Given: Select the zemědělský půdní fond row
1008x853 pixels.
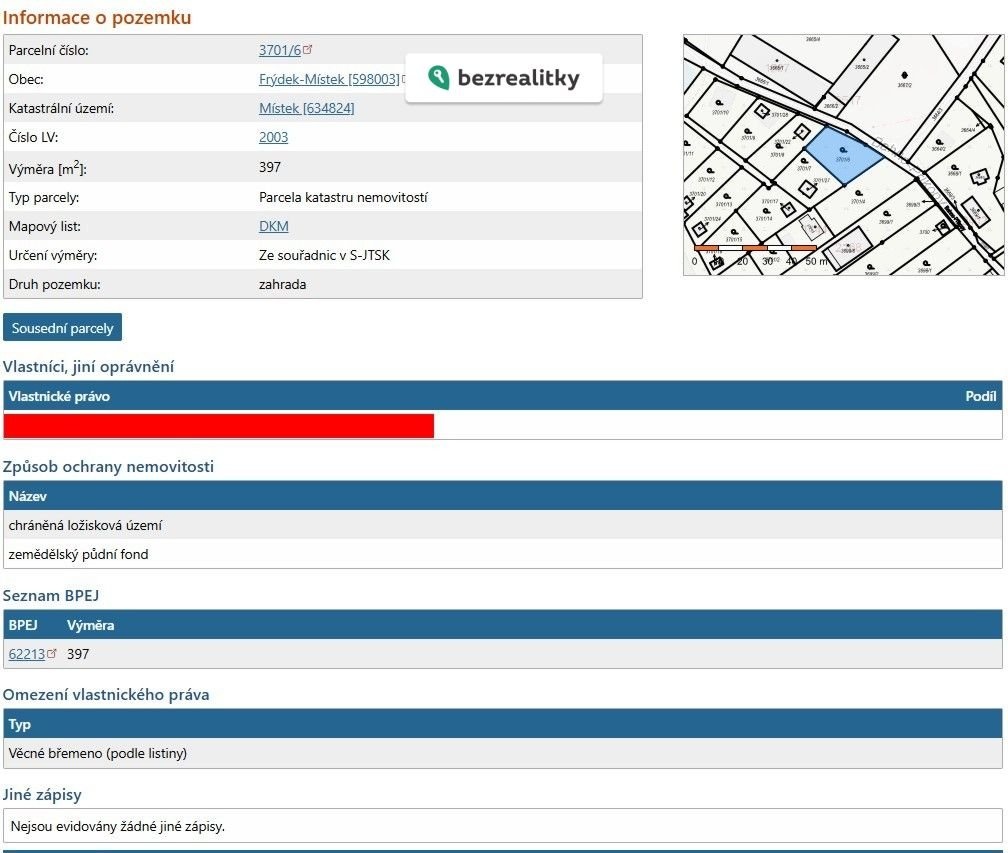Looking at the screenshot, I should click(x=503, y=554).
